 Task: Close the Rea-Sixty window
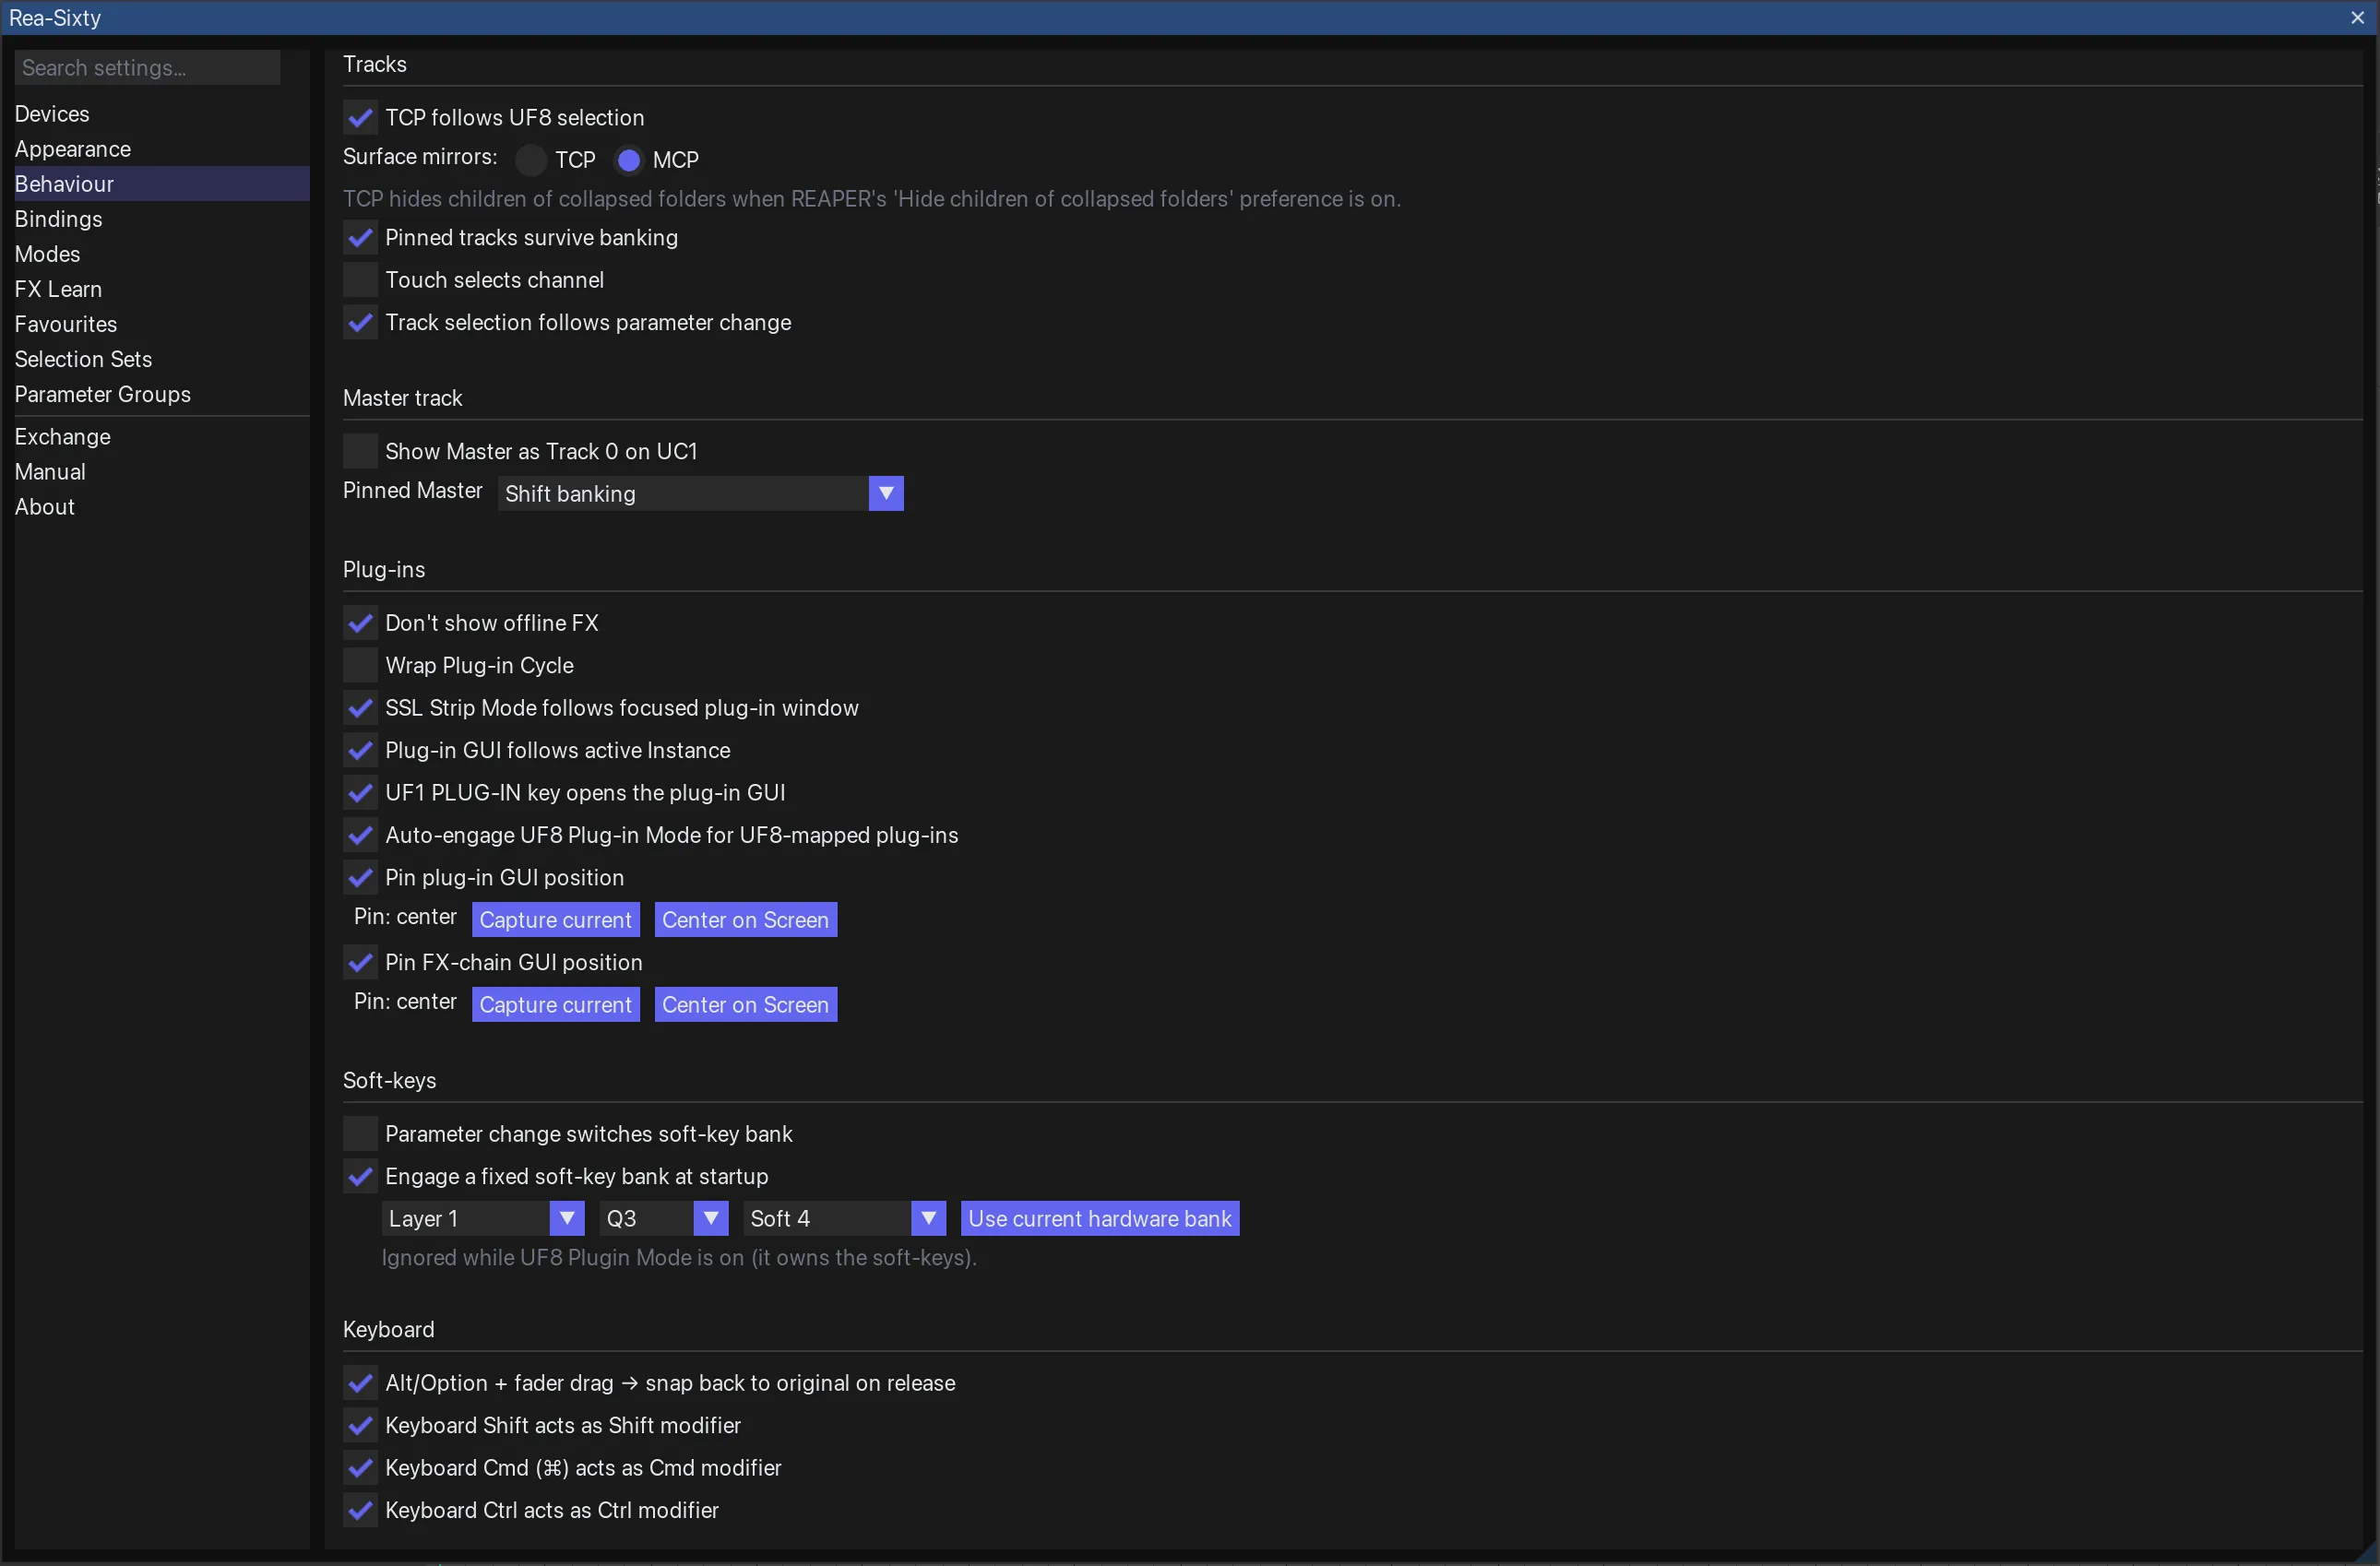2357,18
